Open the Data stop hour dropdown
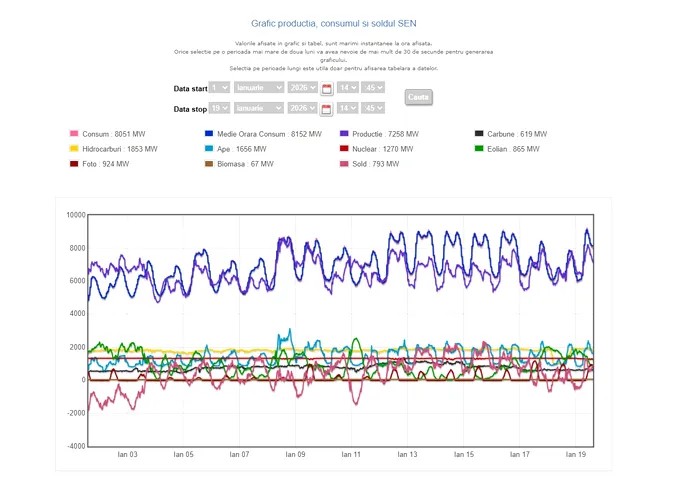Viewport: 700px width, 483px height. coord(347,107)
